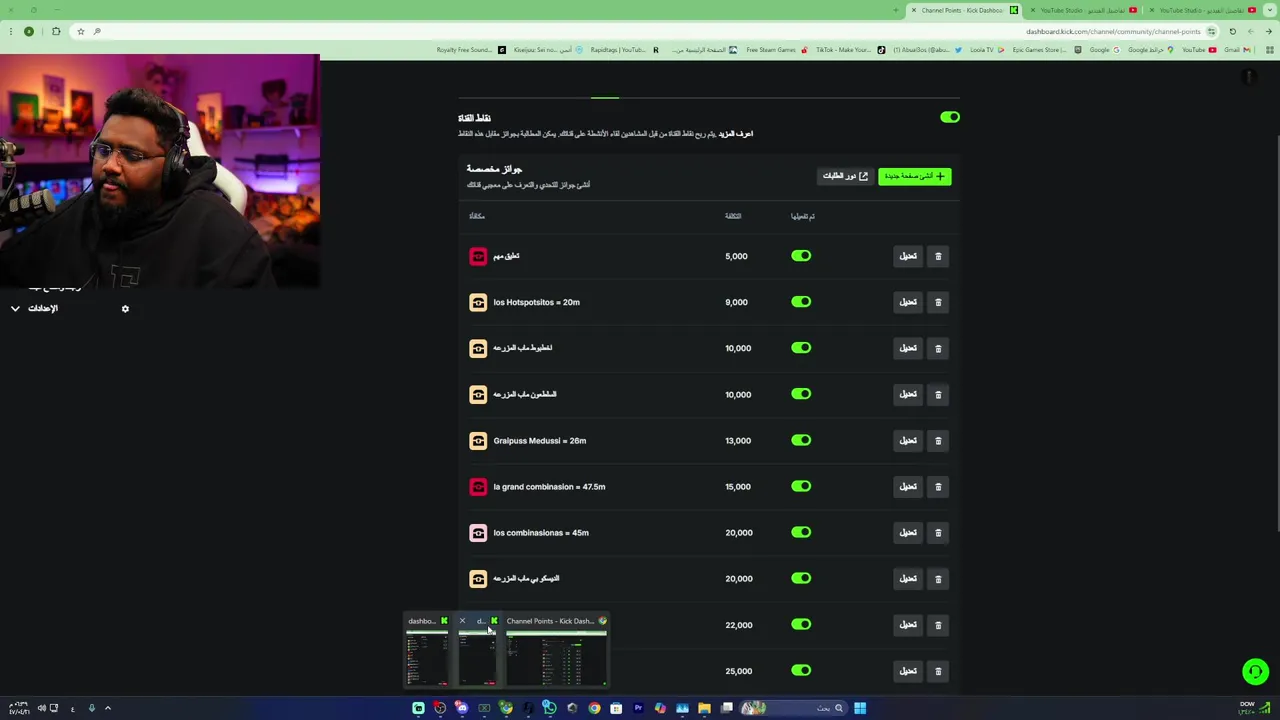This screenshot has width=1280, height=720.
Task: Disable los combinasionas = 45m toggle
Action: [801, 532]
